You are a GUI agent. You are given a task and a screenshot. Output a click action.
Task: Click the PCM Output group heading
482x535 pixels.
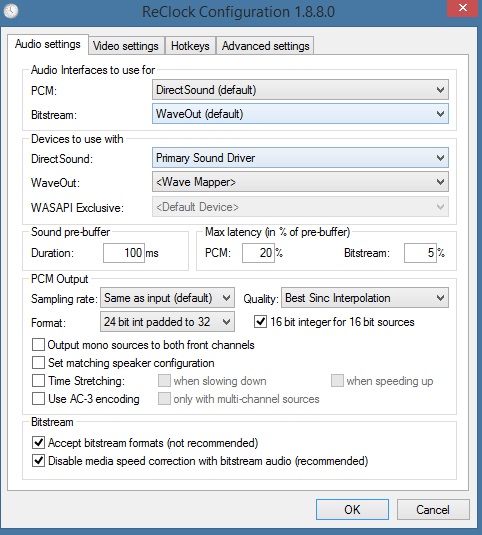click(60, 279)
